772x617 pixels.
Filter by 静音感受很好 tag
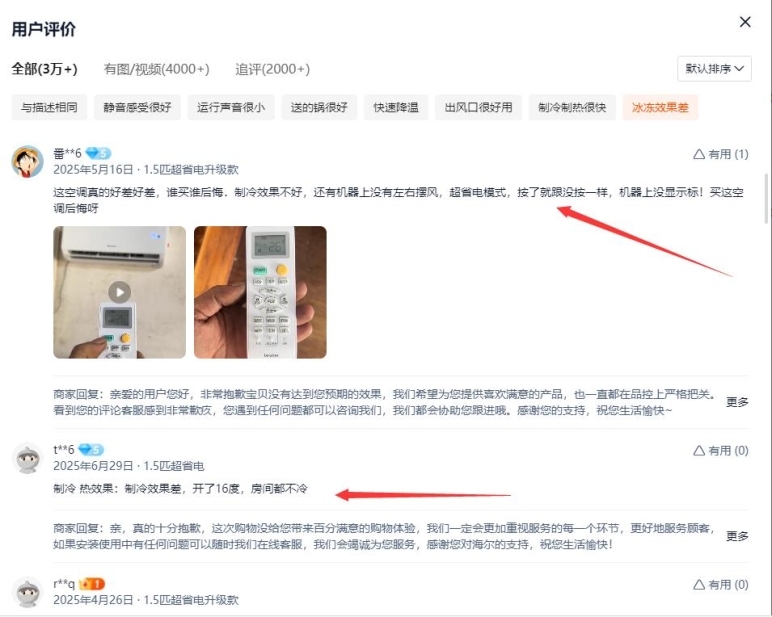(137, 107)
